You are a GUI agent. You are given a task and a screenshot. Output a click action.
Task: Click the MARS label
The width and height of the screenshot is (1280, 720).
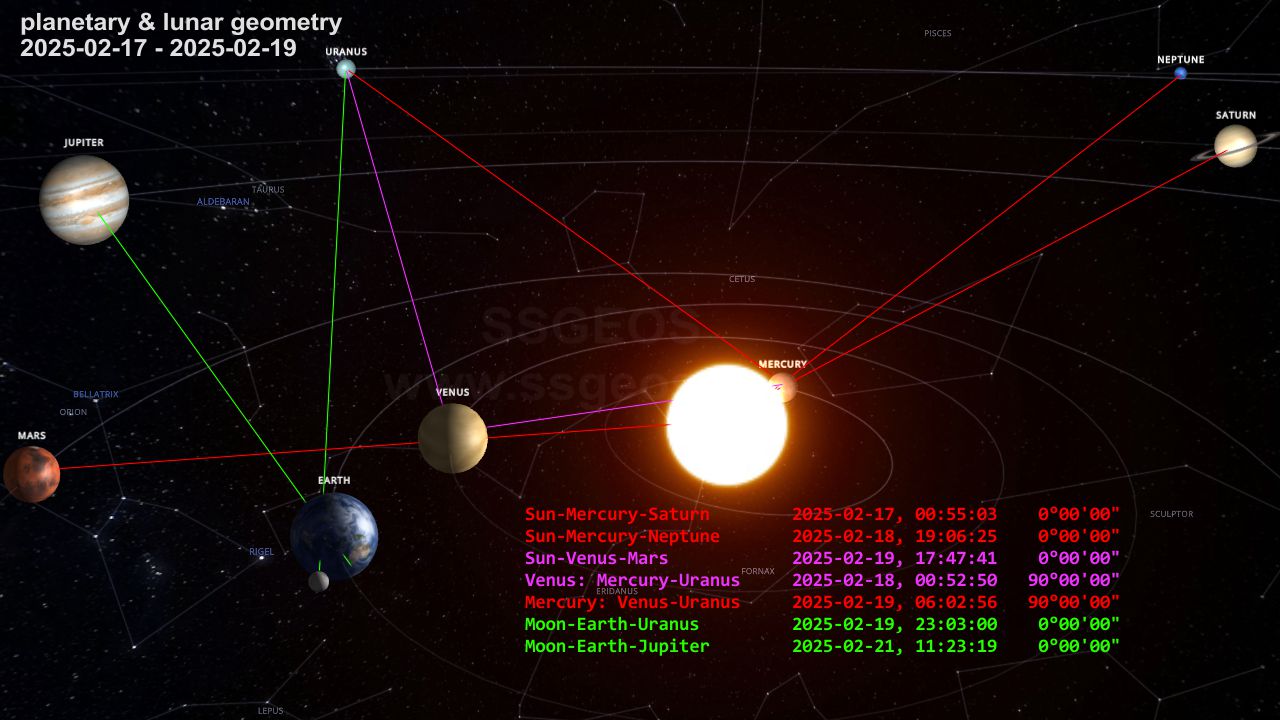click(32, 436)
